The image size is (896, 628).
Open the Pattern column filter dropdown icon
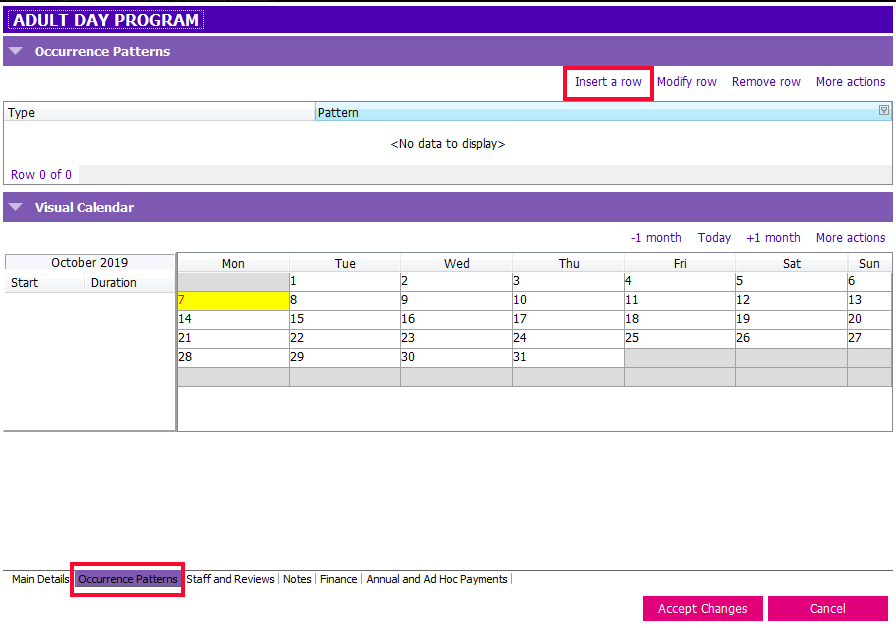click(x=883, y=110)
